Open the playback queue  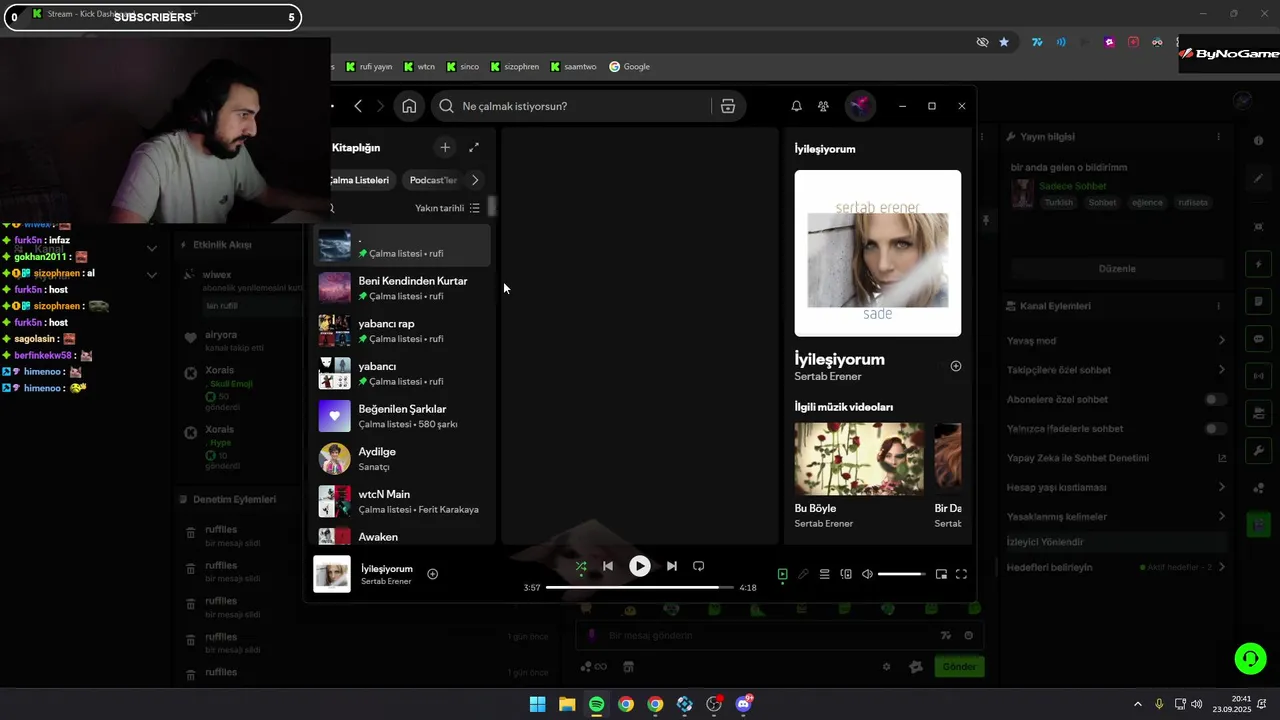click(825, 574)
